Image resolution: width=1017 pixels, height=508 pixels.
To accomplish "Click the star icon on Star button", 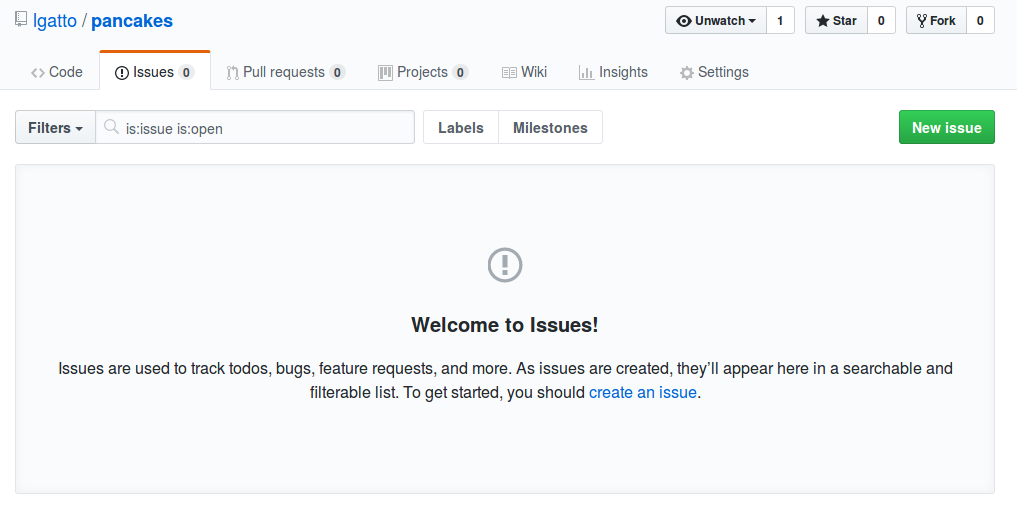I will coord(823,21).
